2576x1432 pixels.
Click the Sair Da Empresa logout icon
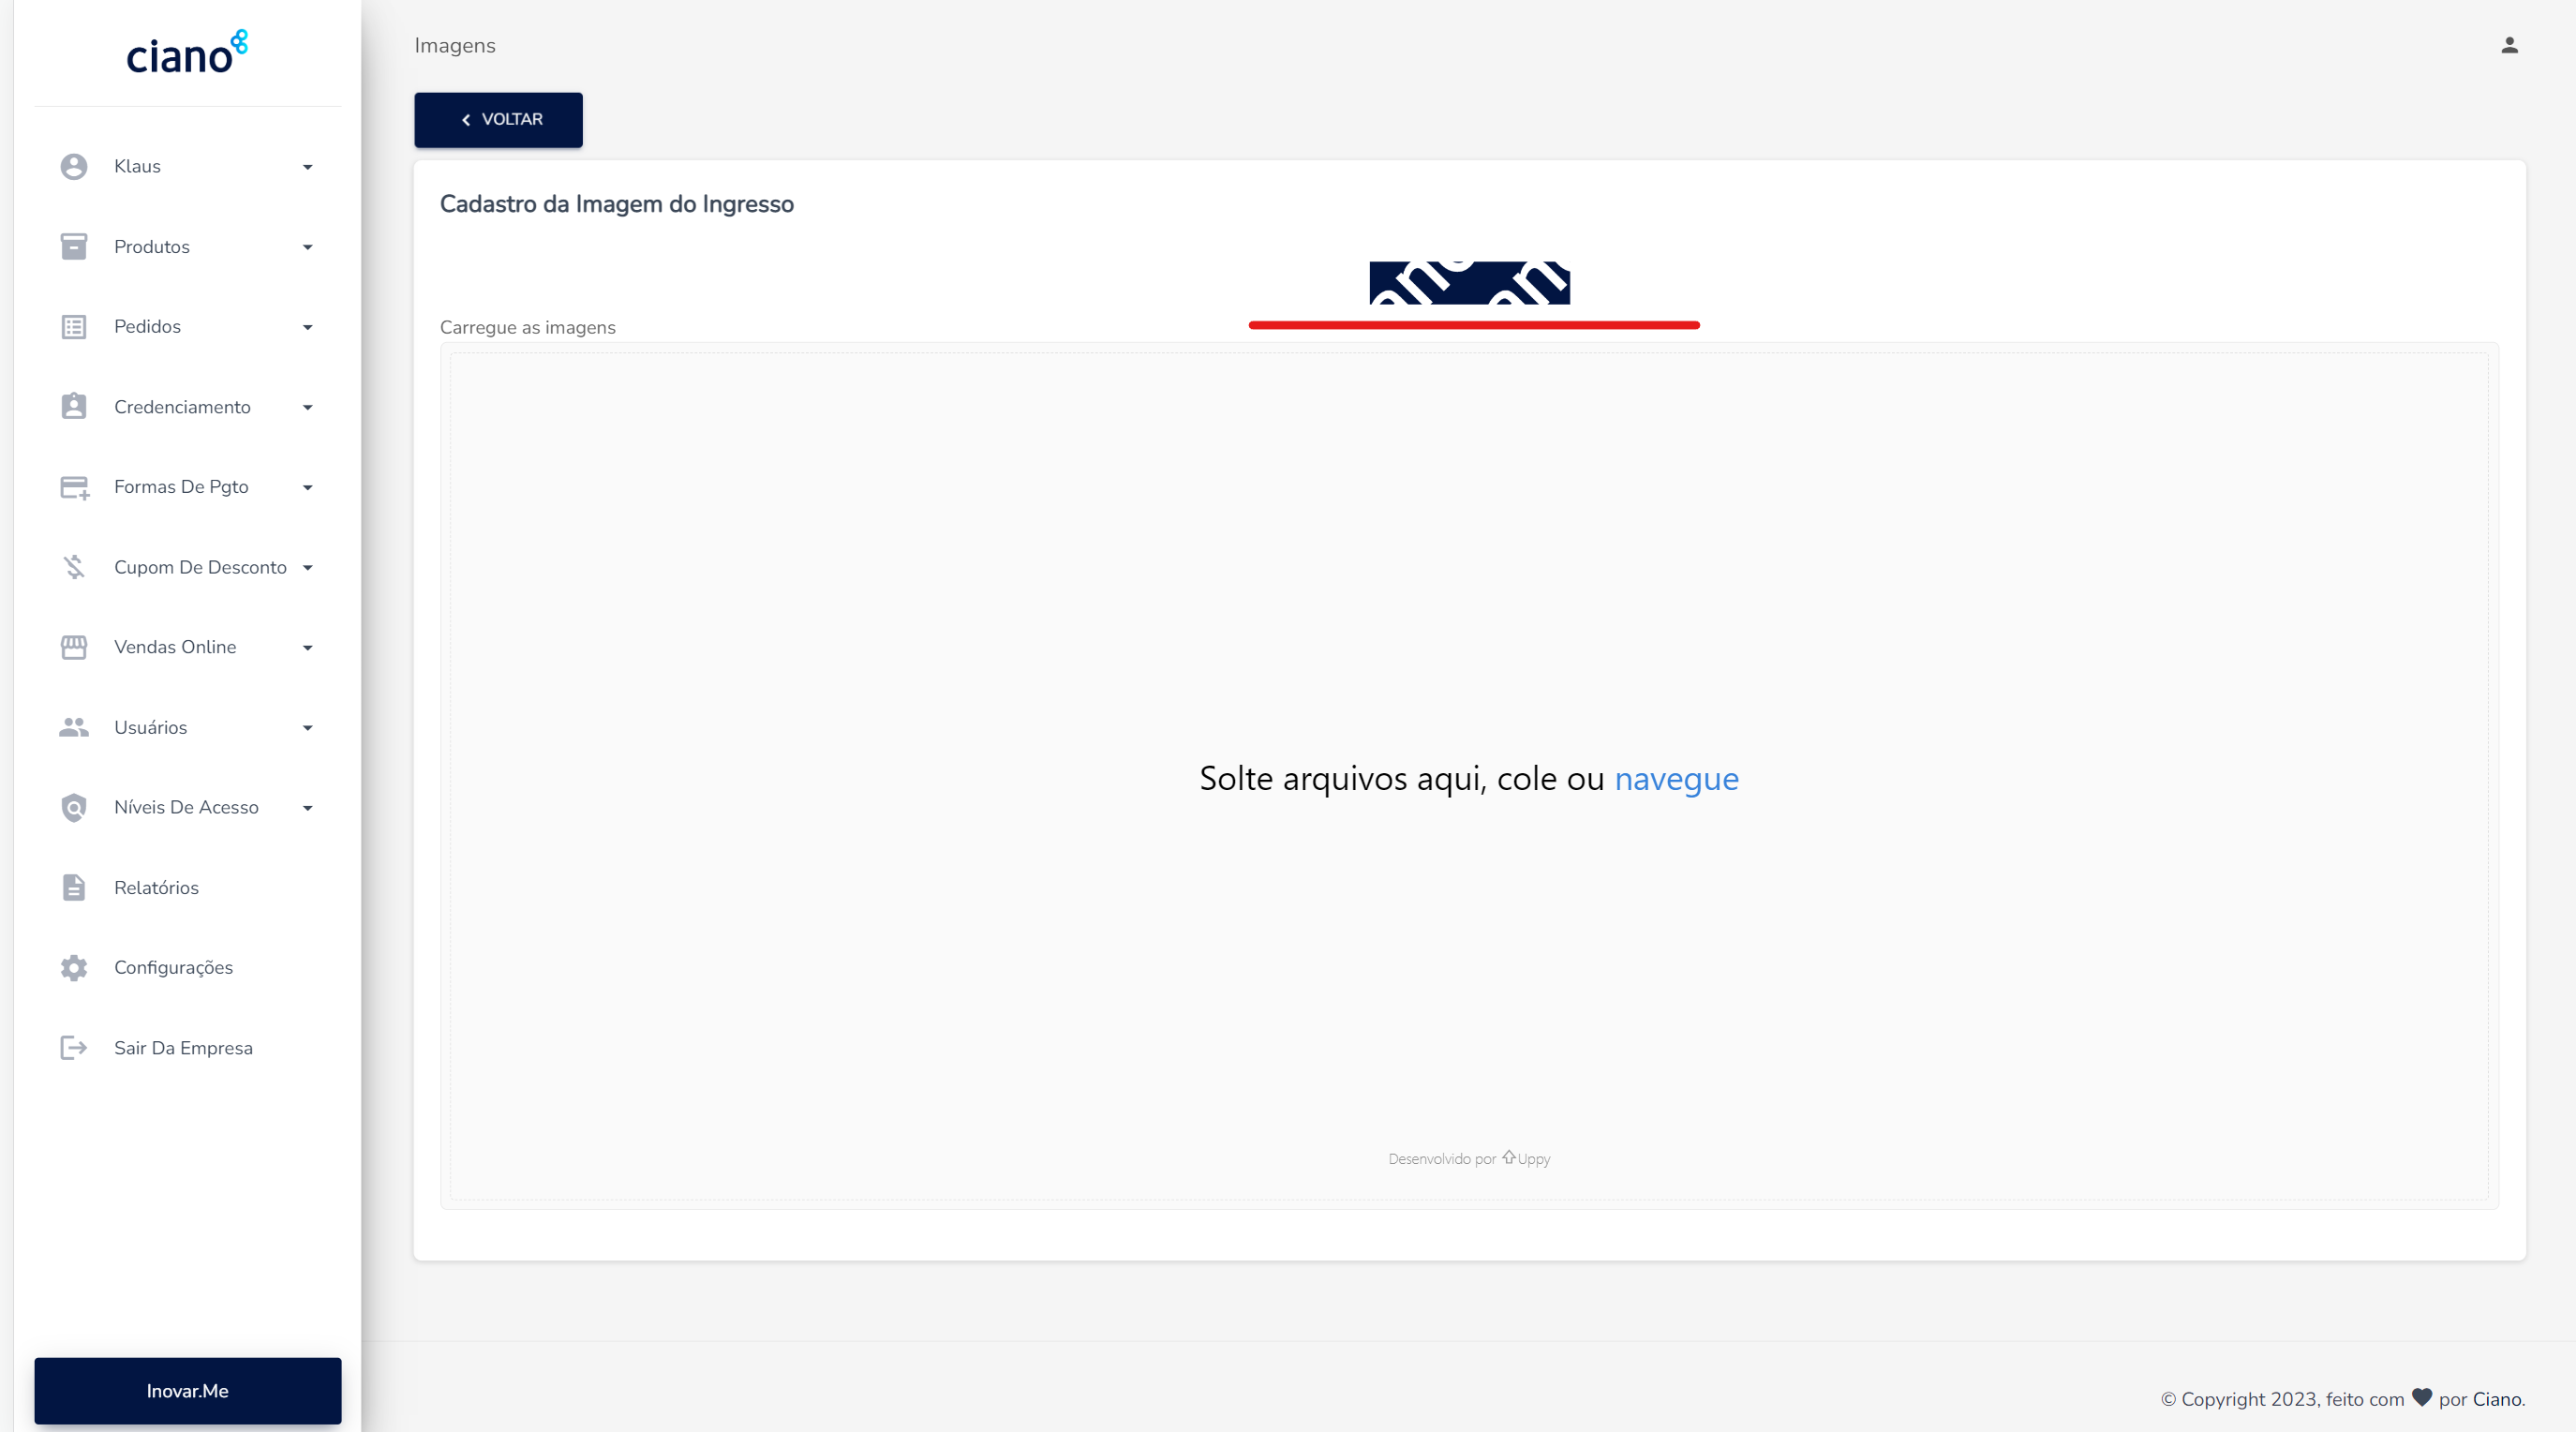[x=74, y=1047]
